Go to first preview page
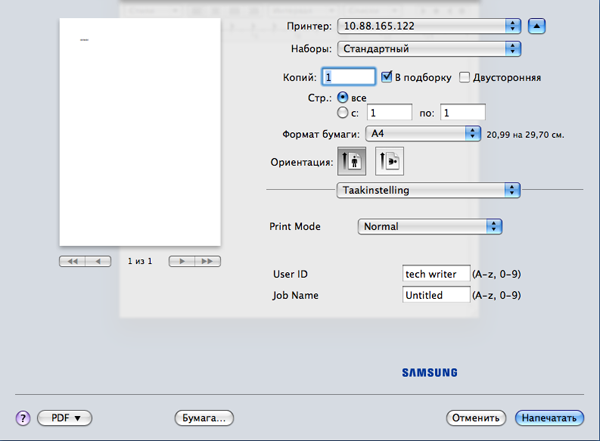Image resolution: width=600 pixels, height=441 pixels. [x=72, y=261]
